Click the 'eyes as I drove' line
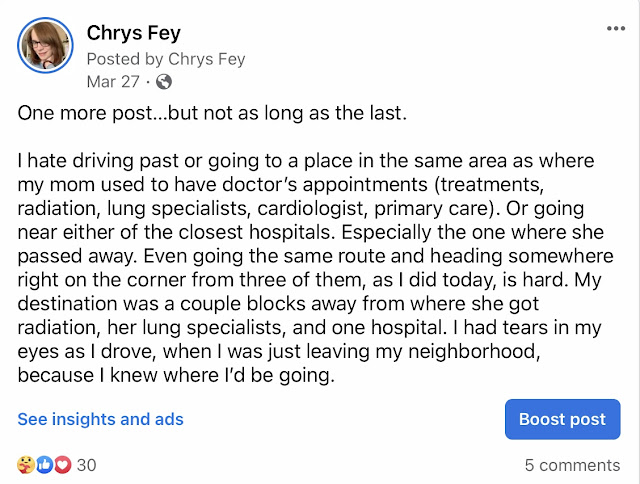640x484 pixels. click(279, 351)
